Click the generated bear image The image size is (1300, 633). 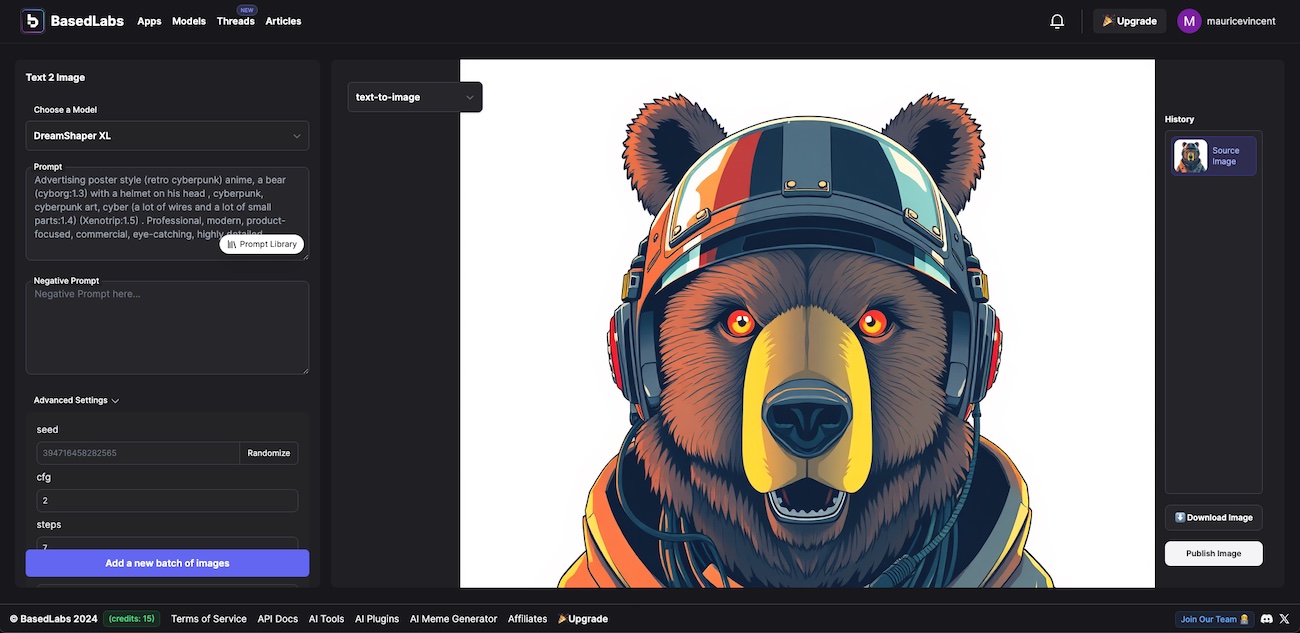807,323
